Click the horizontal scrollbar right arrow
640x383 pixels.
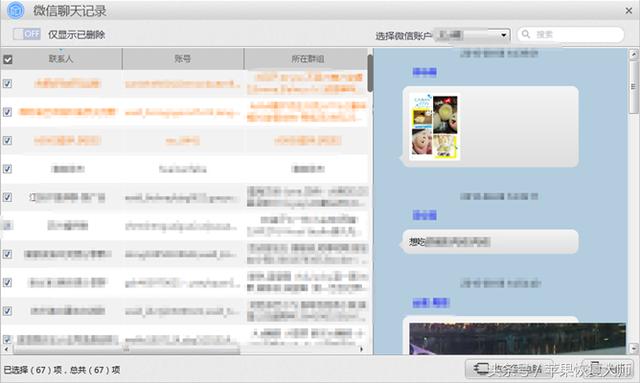[362, 350]
